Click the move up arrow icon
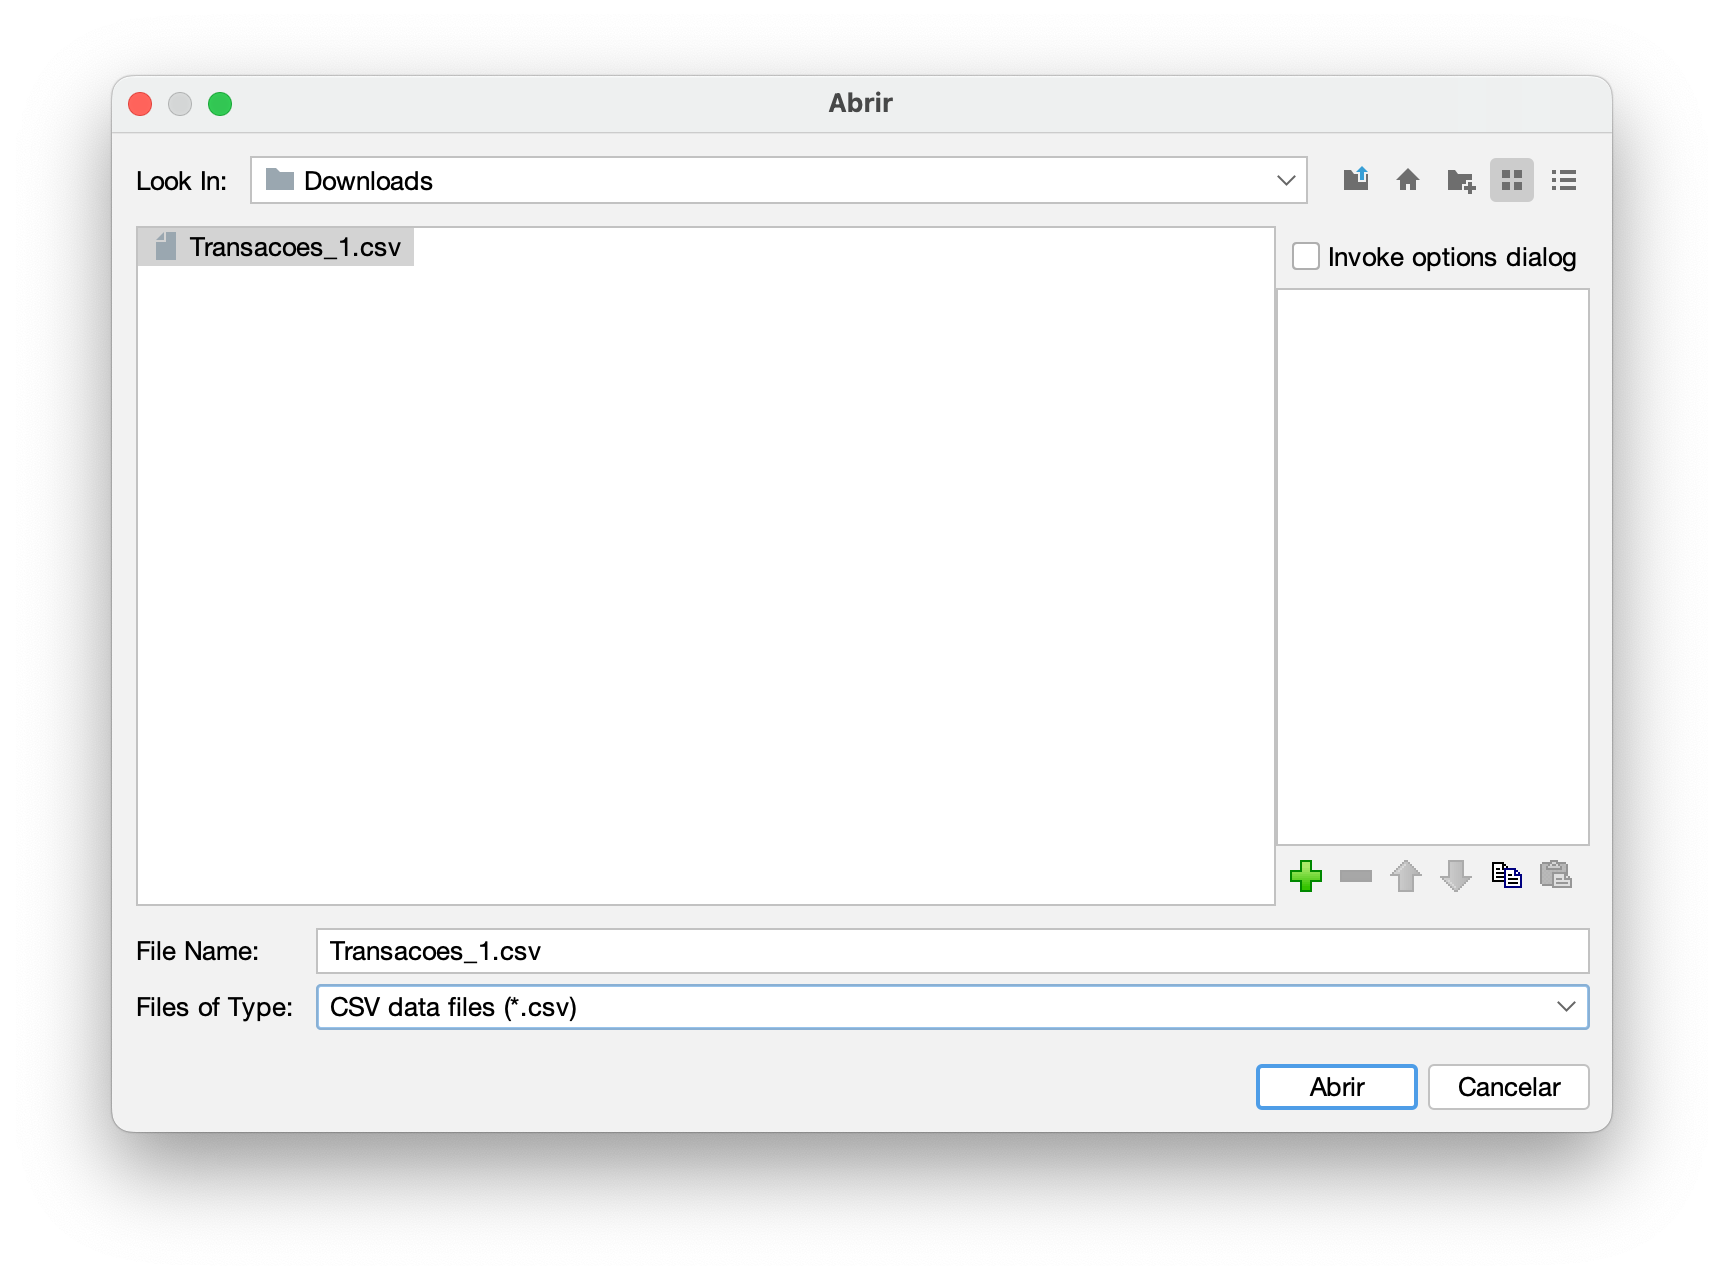1724x1280 pixels. pos(1406,876)
